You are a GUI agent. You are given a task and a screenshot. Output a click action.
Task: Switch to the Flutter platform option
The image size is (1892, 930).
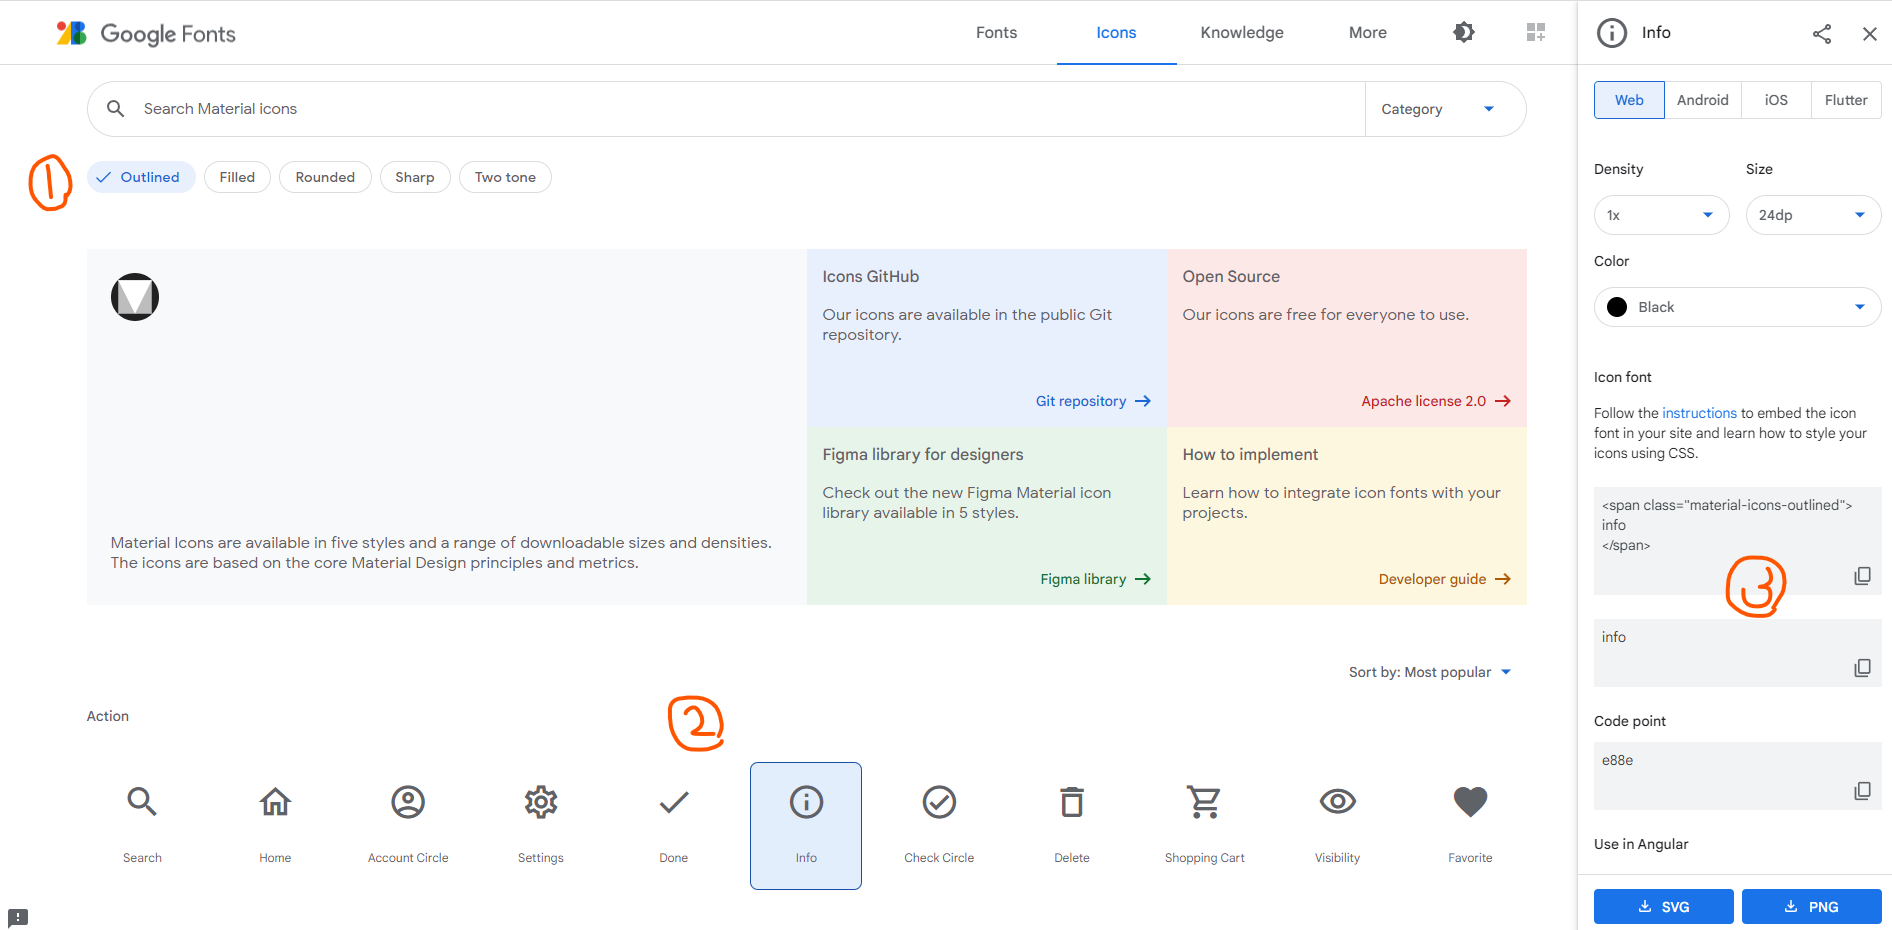1846,100
